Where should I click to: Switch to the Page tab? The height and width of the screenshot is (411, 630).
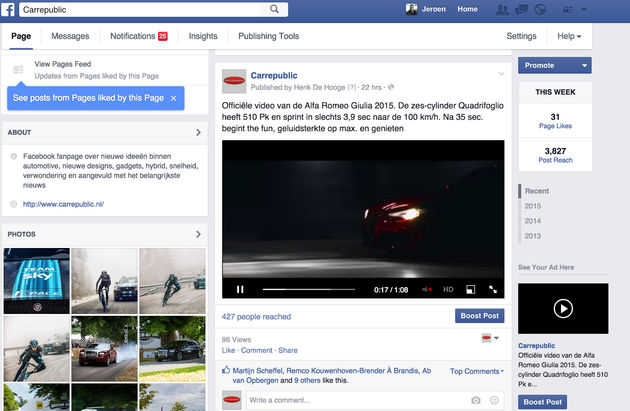pos(21,36)
